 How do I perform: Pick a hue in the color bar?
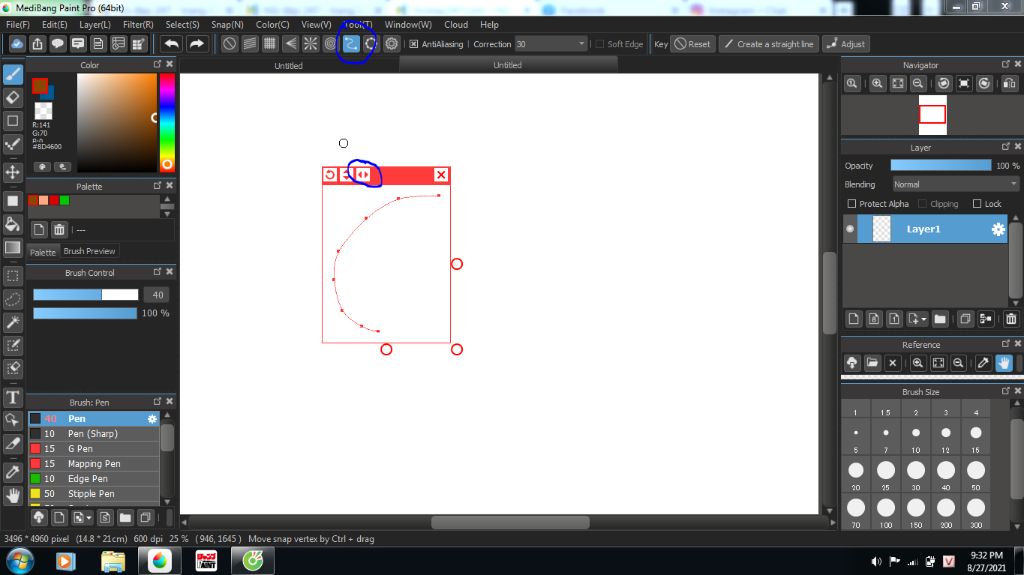pyautogui.click(x=167, y=123)
